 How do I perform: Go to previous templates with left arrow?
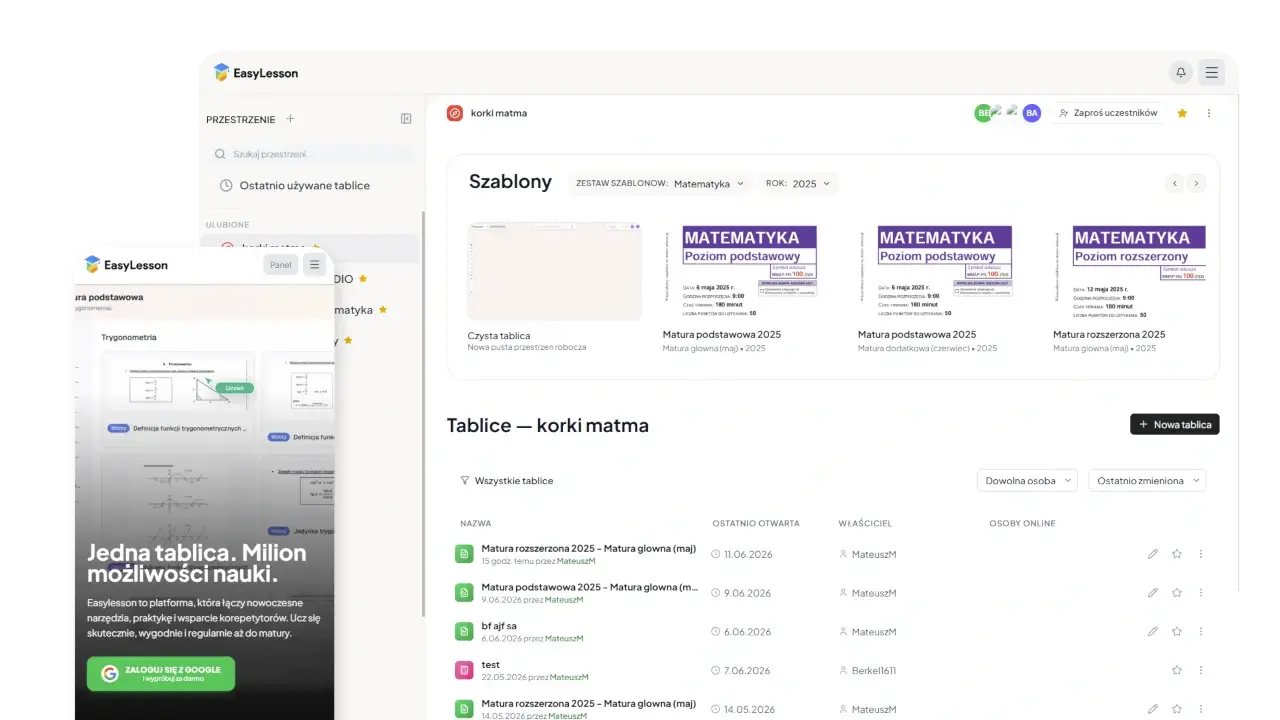(x=1175, y=183)
